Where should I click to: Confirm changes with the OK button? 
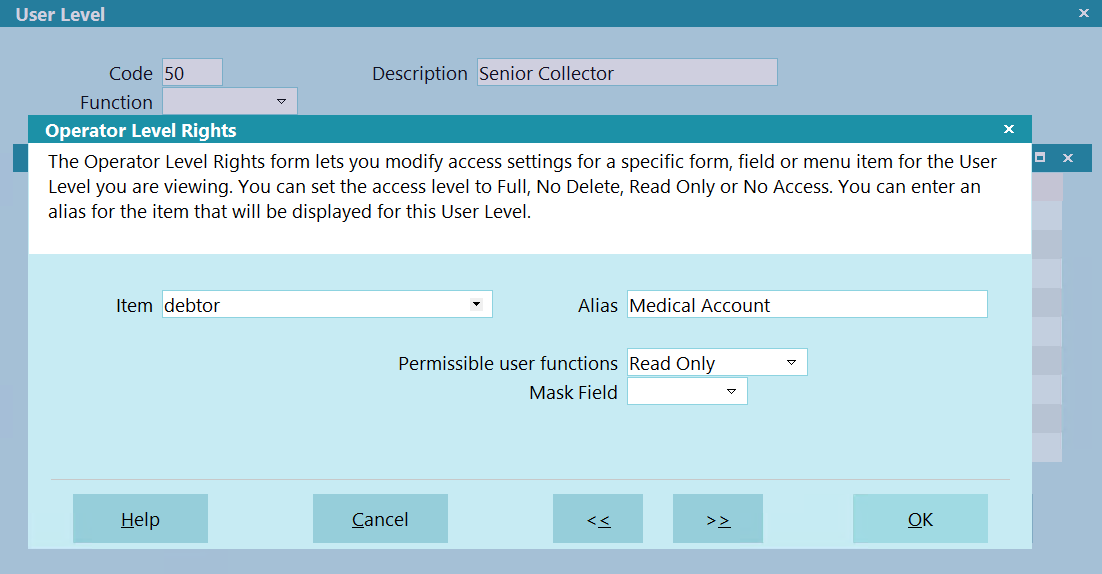point(920,518)
